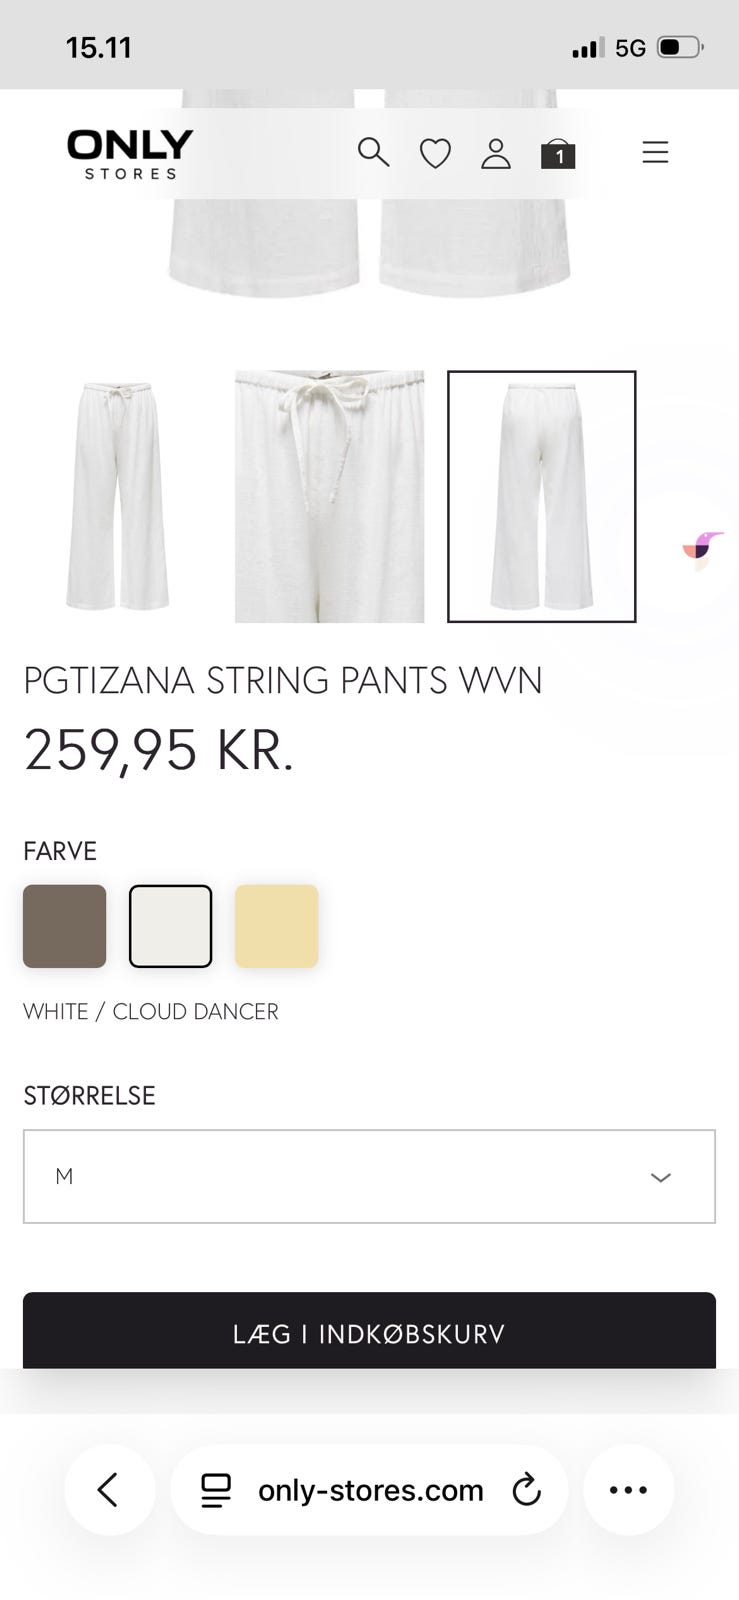Image resolution: width=739 pixels, height=1600 pixels.
Task: Click the size dropdown chevron arrow
Action: pyautogui.click(x=660, y=1177)
